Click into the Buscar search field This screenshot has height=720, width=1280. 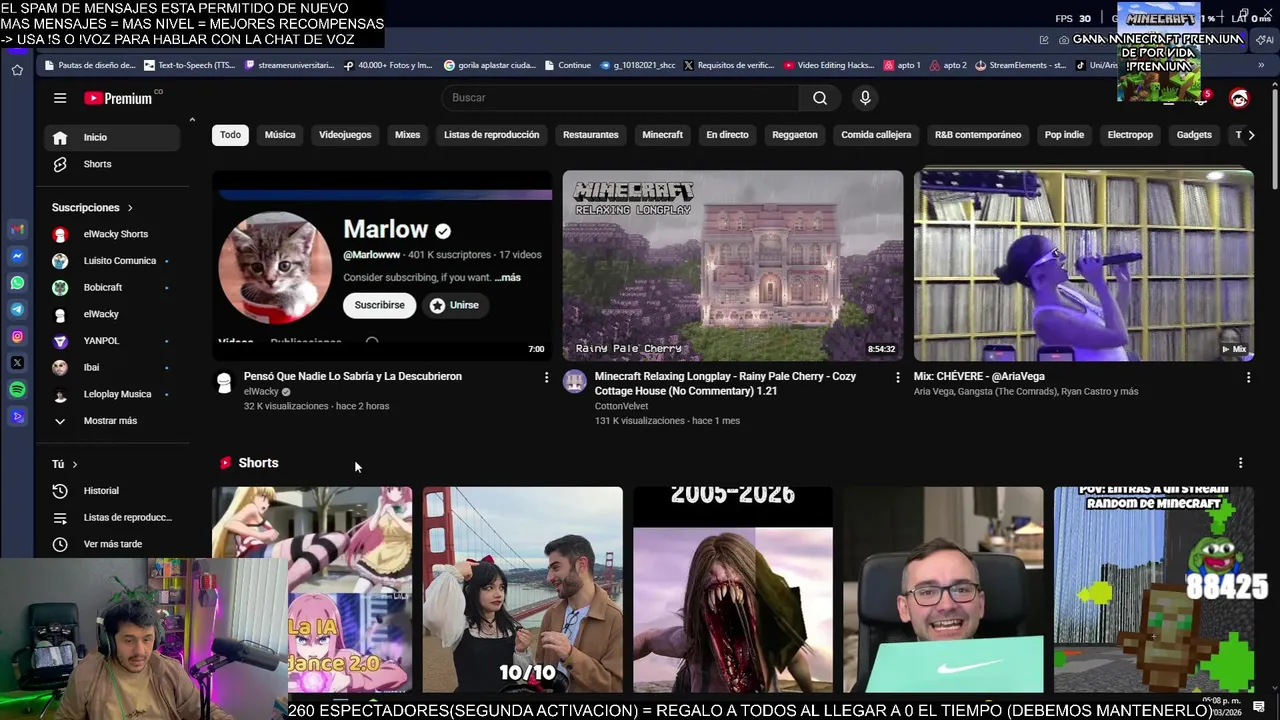click(x=620, y=98)
